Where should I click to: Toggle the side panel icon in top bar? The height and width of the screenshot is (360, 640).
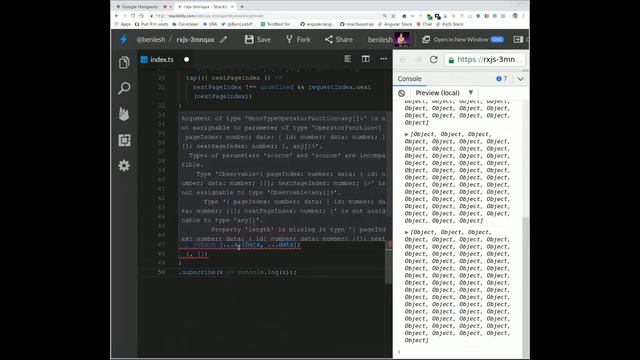pos(518,40)
